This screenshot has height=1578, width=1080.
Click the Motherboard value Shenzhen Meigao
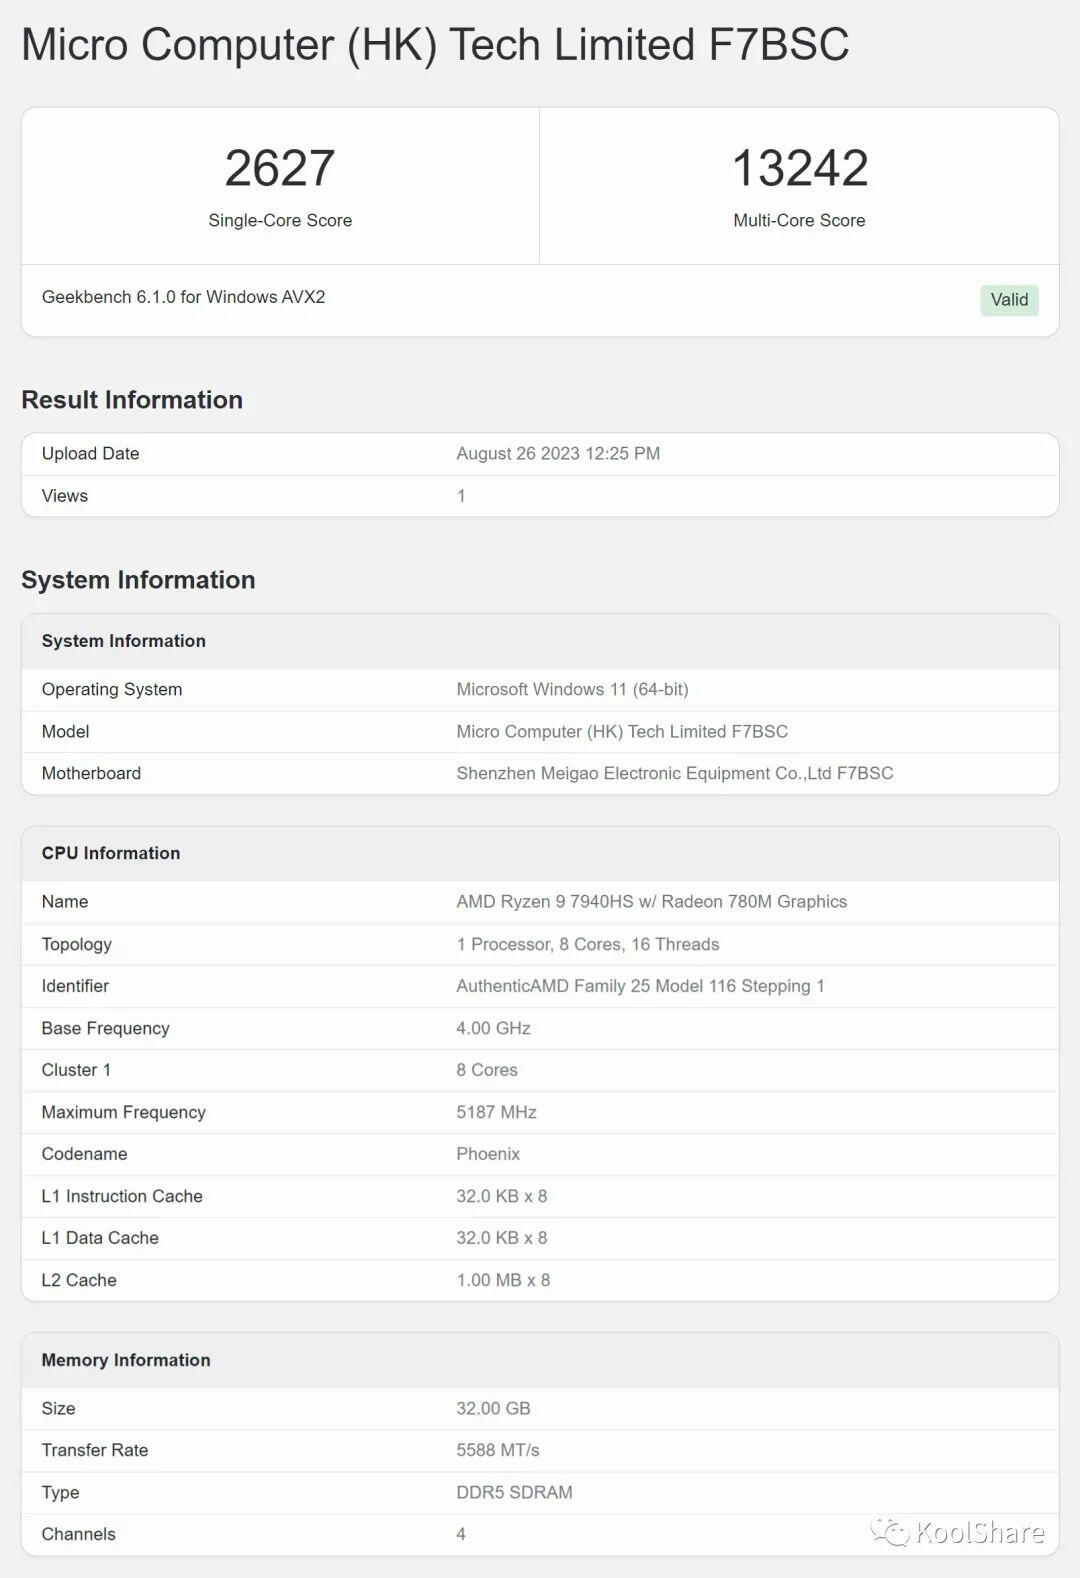674,773
